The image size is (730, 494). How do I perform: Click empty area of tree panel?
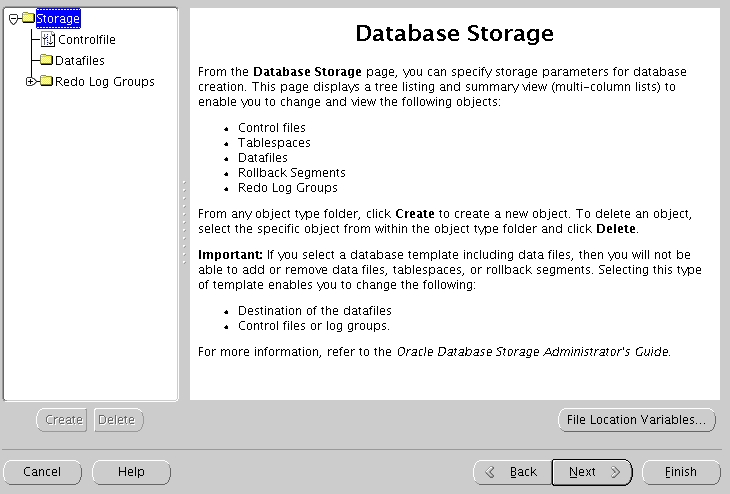91,242
